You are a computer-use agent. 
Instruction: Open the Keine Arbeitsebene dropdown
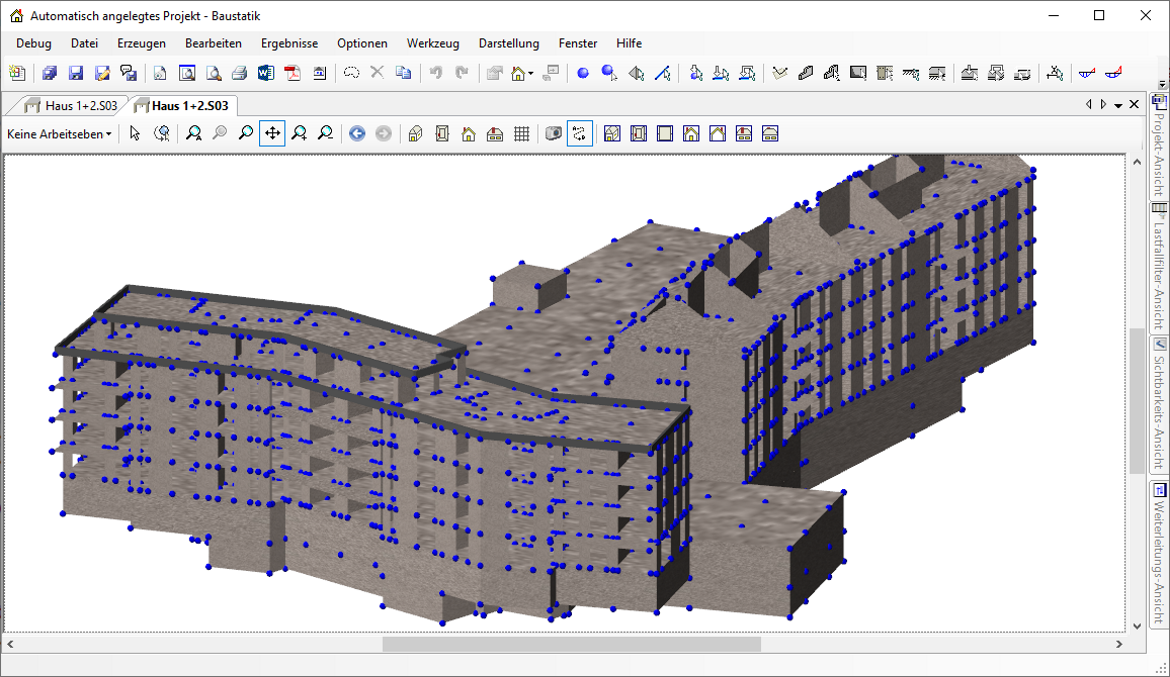point(59,134)
